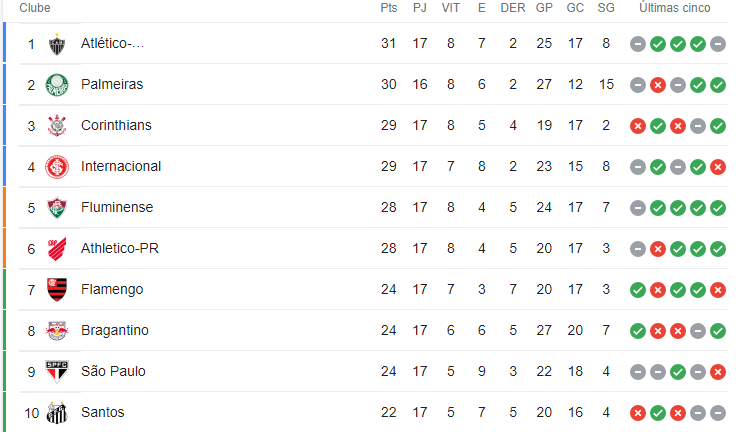Image resolution: width=736 pixels, height=432 pixels.
Task: Click the Bragantino Red Bull logo
Action: (x=57, y=331)
